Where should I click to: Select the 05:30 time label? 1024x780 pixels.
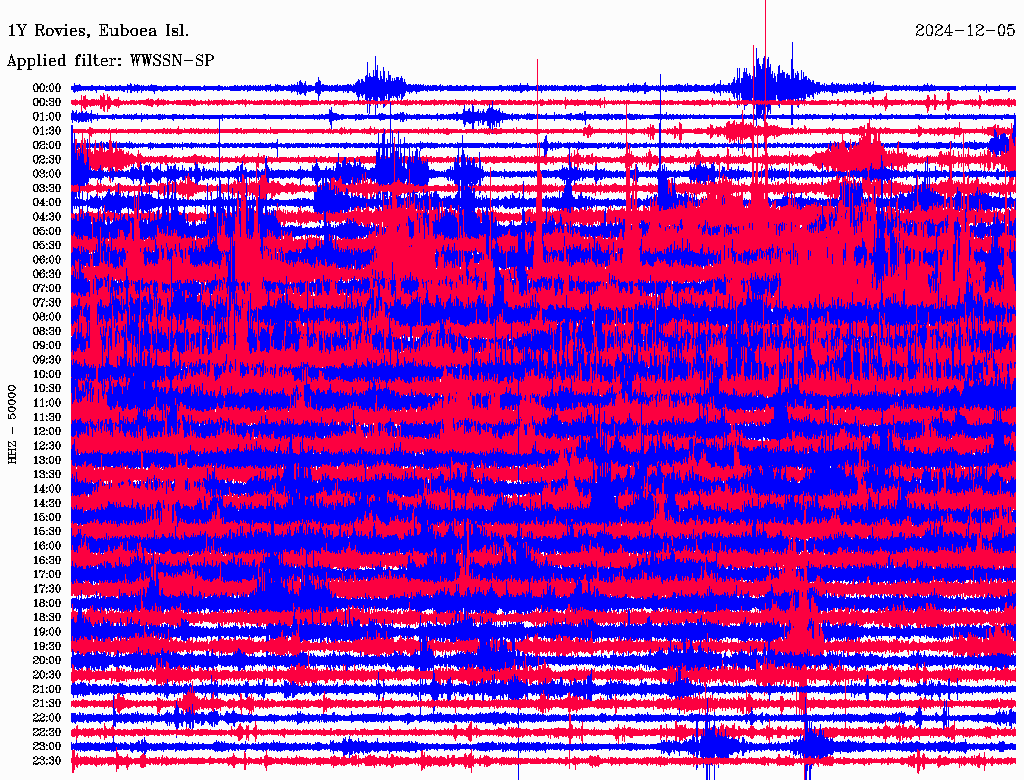(47, 245)
